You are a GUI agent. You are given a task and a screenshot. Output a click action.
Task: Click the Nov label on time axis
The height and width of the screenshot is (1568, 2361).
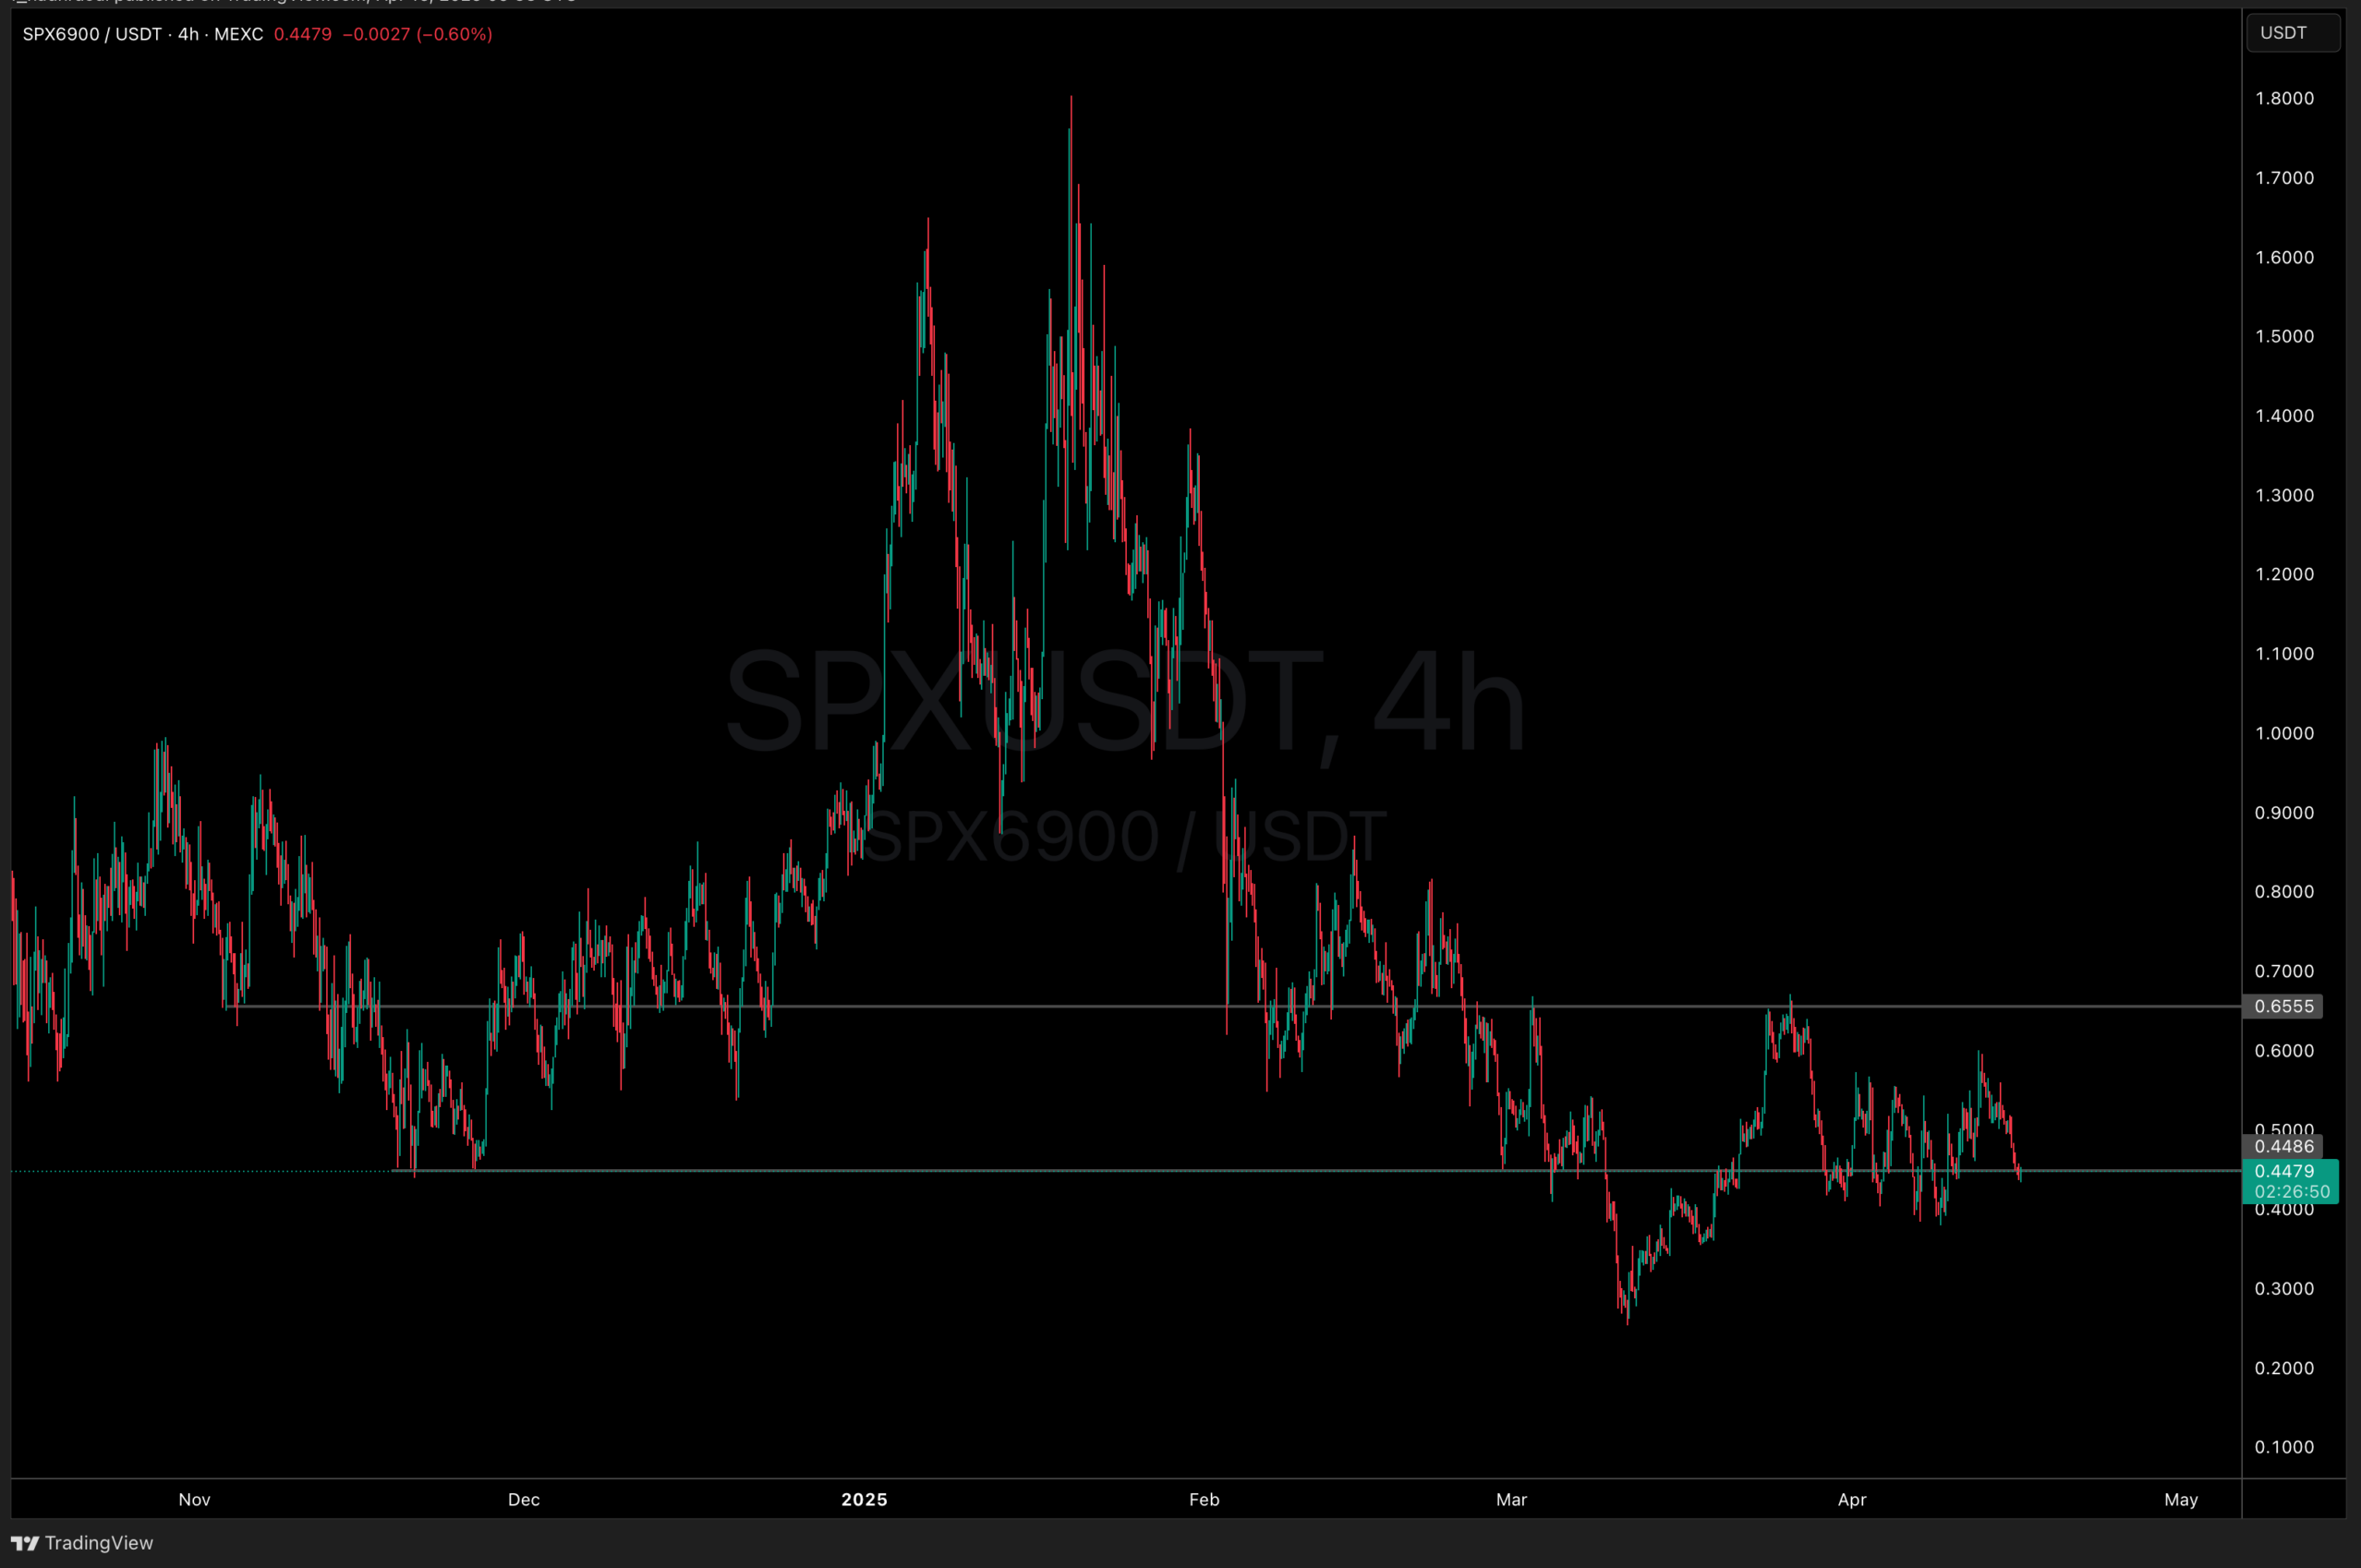194,1500
